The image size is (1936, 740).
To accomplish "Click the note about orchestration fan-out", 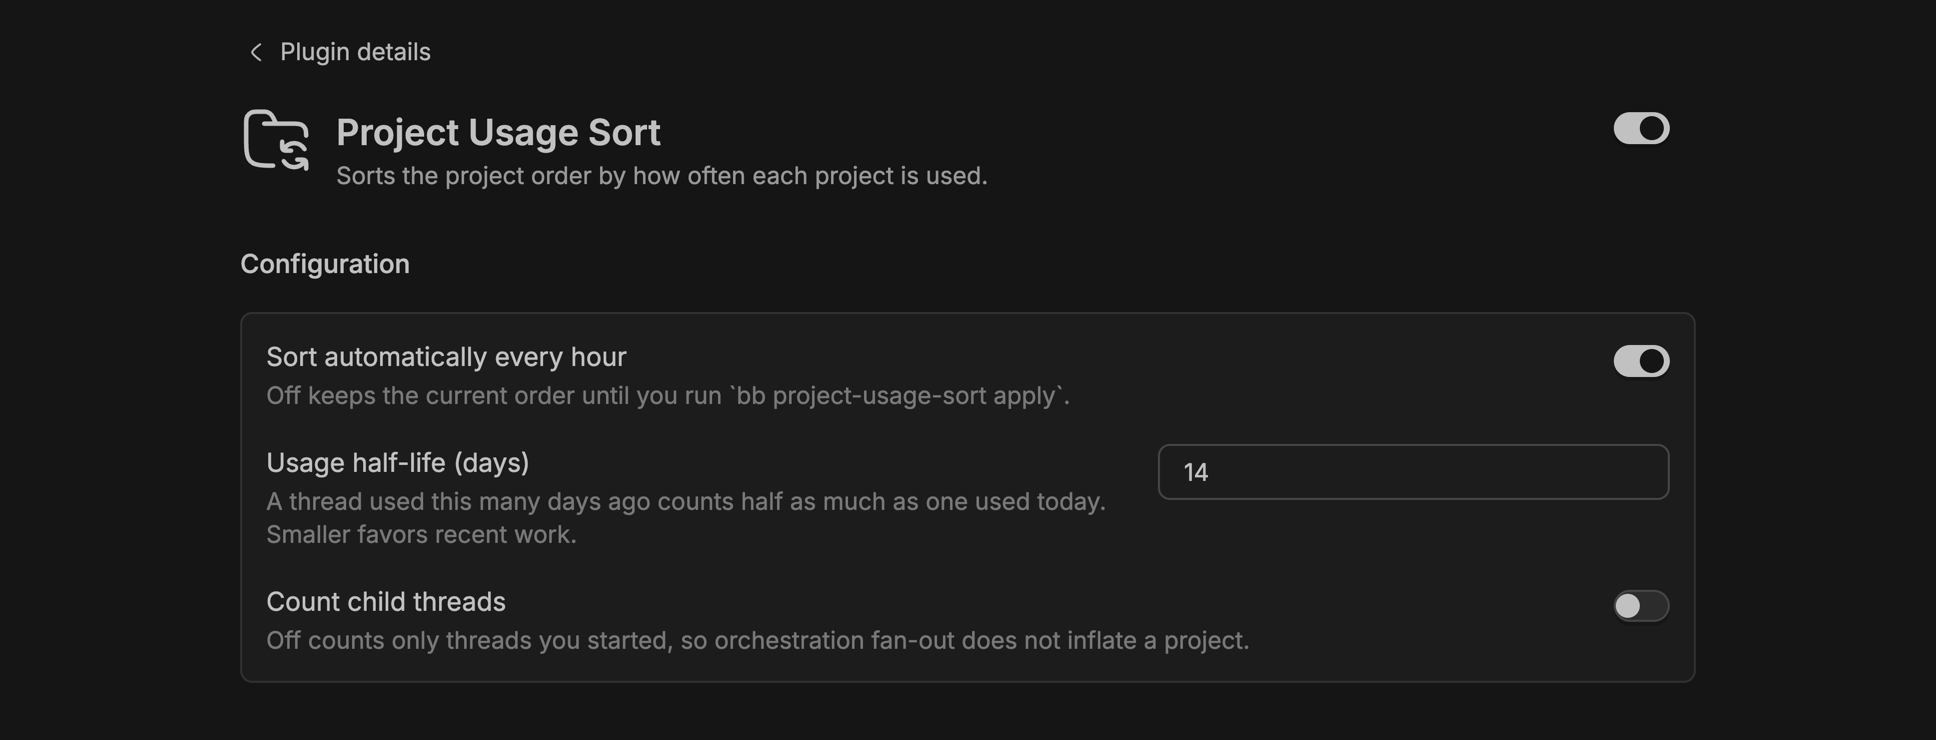I will [758, 641].
